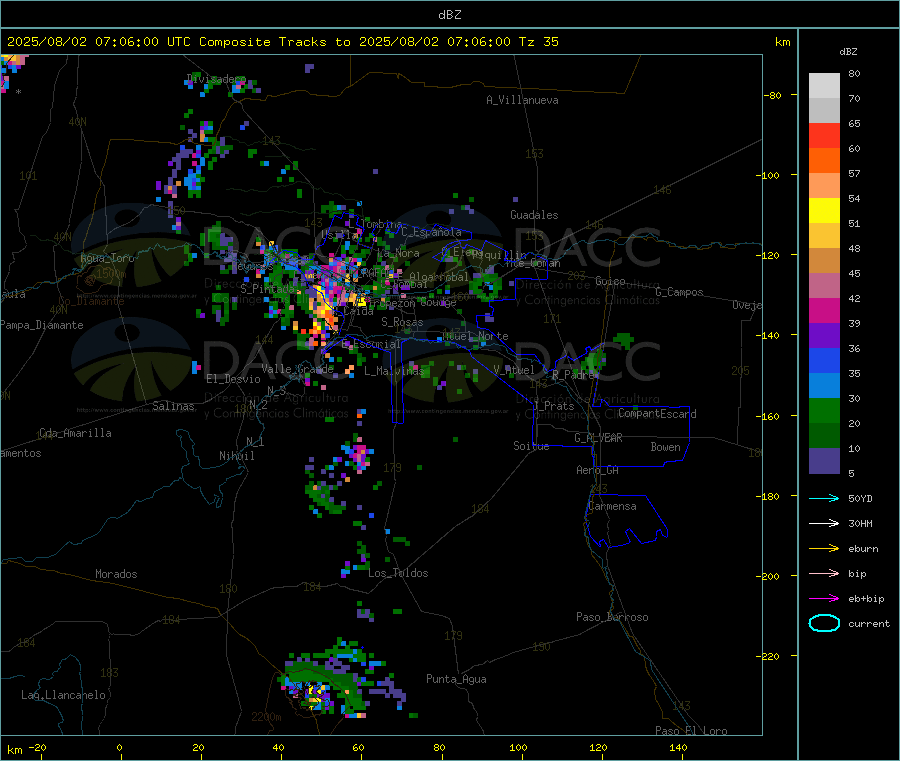Click the white 30HM track arrow in legend
This screenshot has width=900, height=761.
pos(824,523)
